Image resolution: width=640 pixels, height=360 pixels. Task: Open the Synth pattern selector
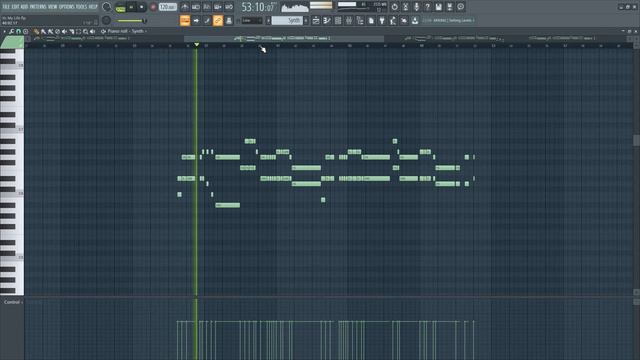(x=287, y=20)
